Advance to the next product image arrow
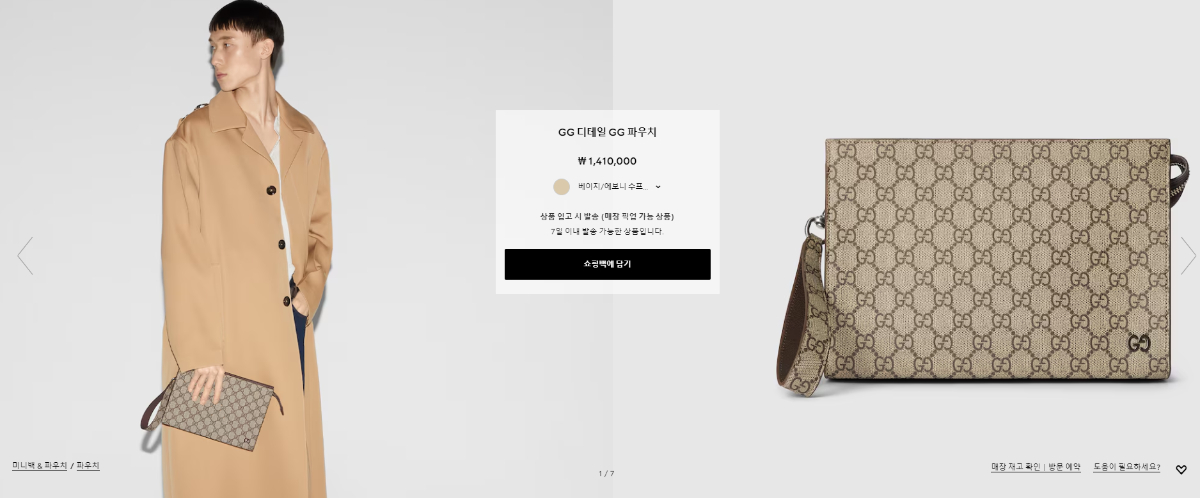Screen dimensions: 1200x498 [1188, 256]
